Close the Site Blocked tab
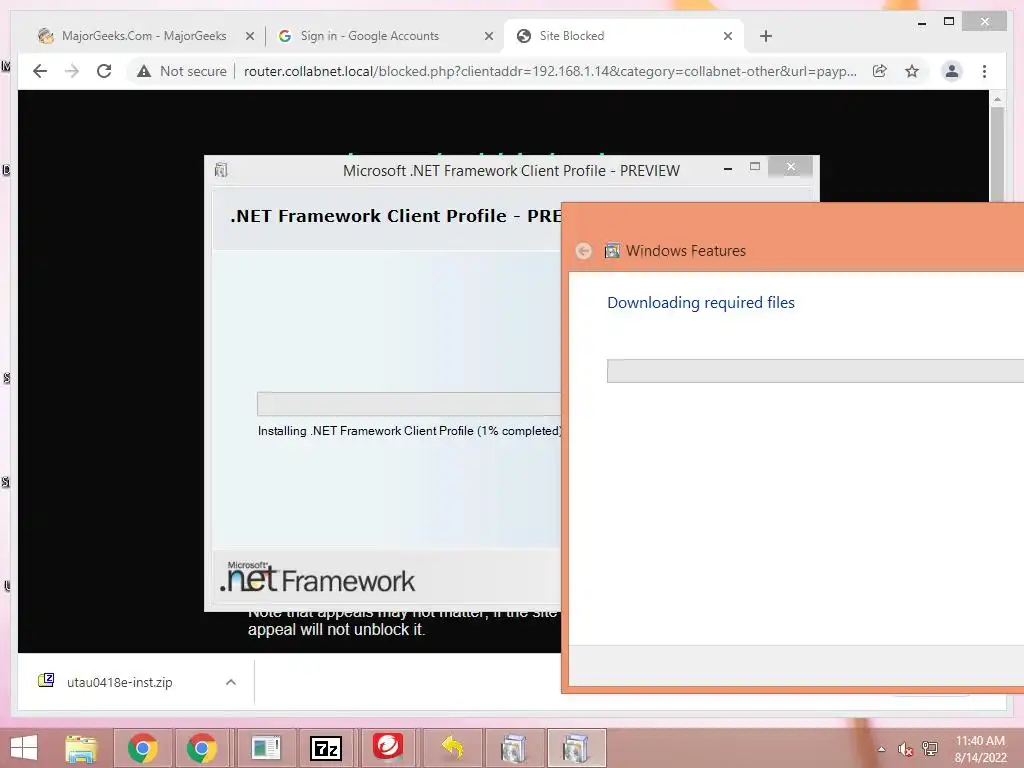The image size is (1024, 768). pos(728,37)
